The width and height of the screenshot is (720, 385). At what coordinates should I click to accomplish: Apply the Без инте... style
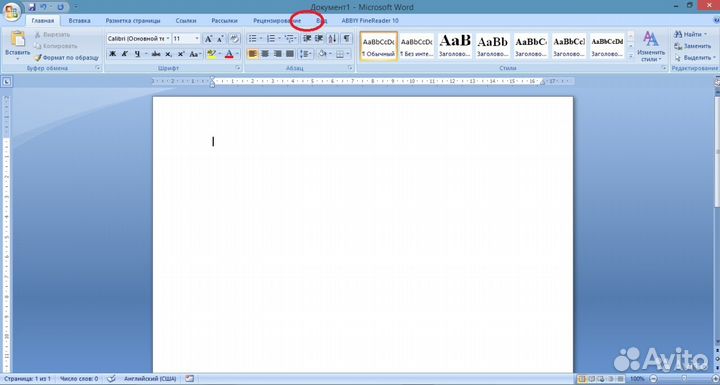(416, 46)
